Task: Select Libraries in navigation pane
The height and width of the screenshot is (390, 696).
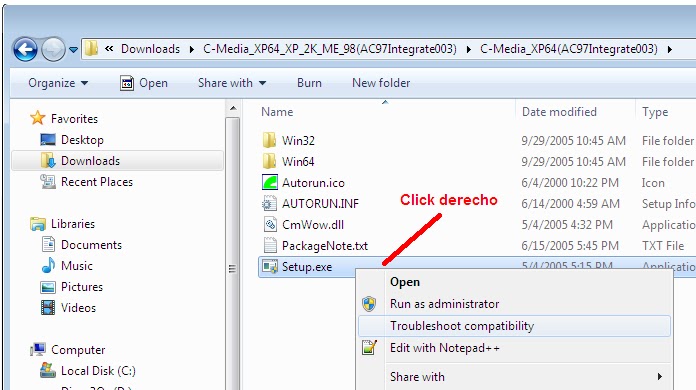Action: point(73,224)
